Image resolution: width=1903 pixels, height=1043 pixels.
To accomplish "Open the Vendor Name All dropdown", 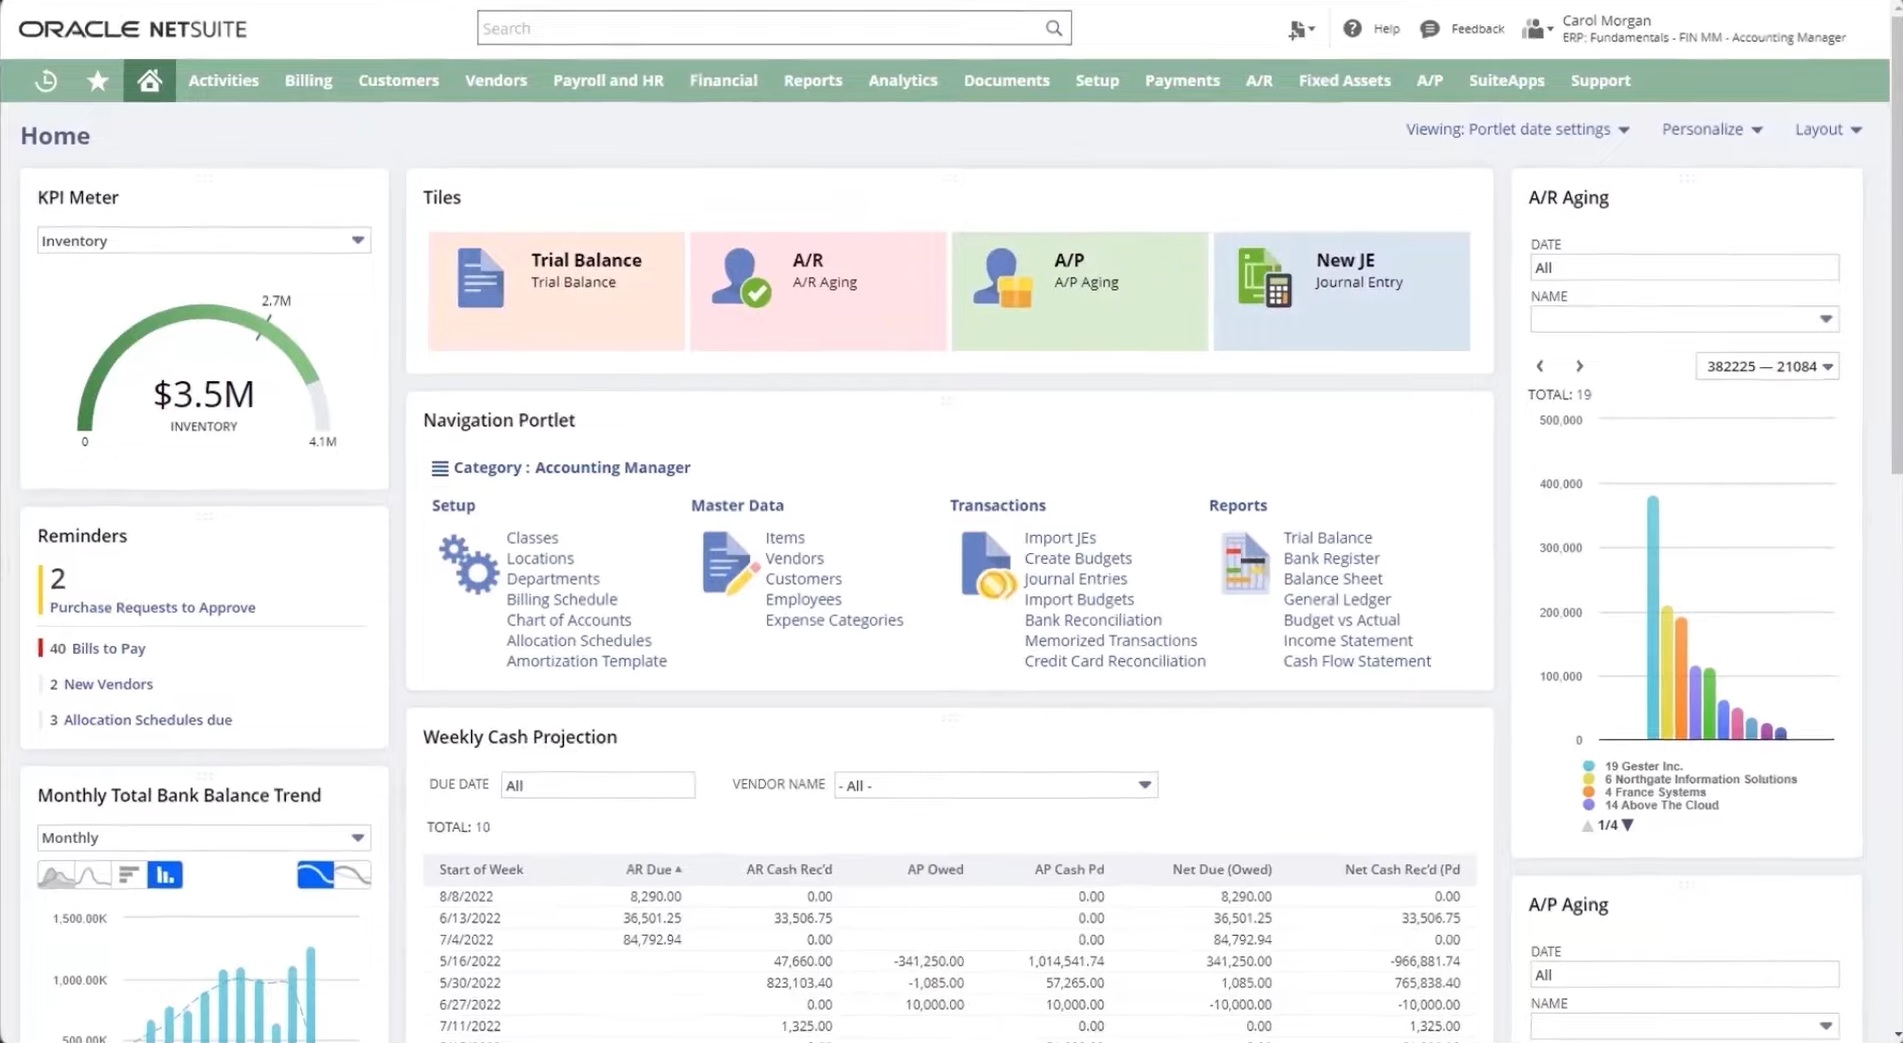I will tap(996, 785).
